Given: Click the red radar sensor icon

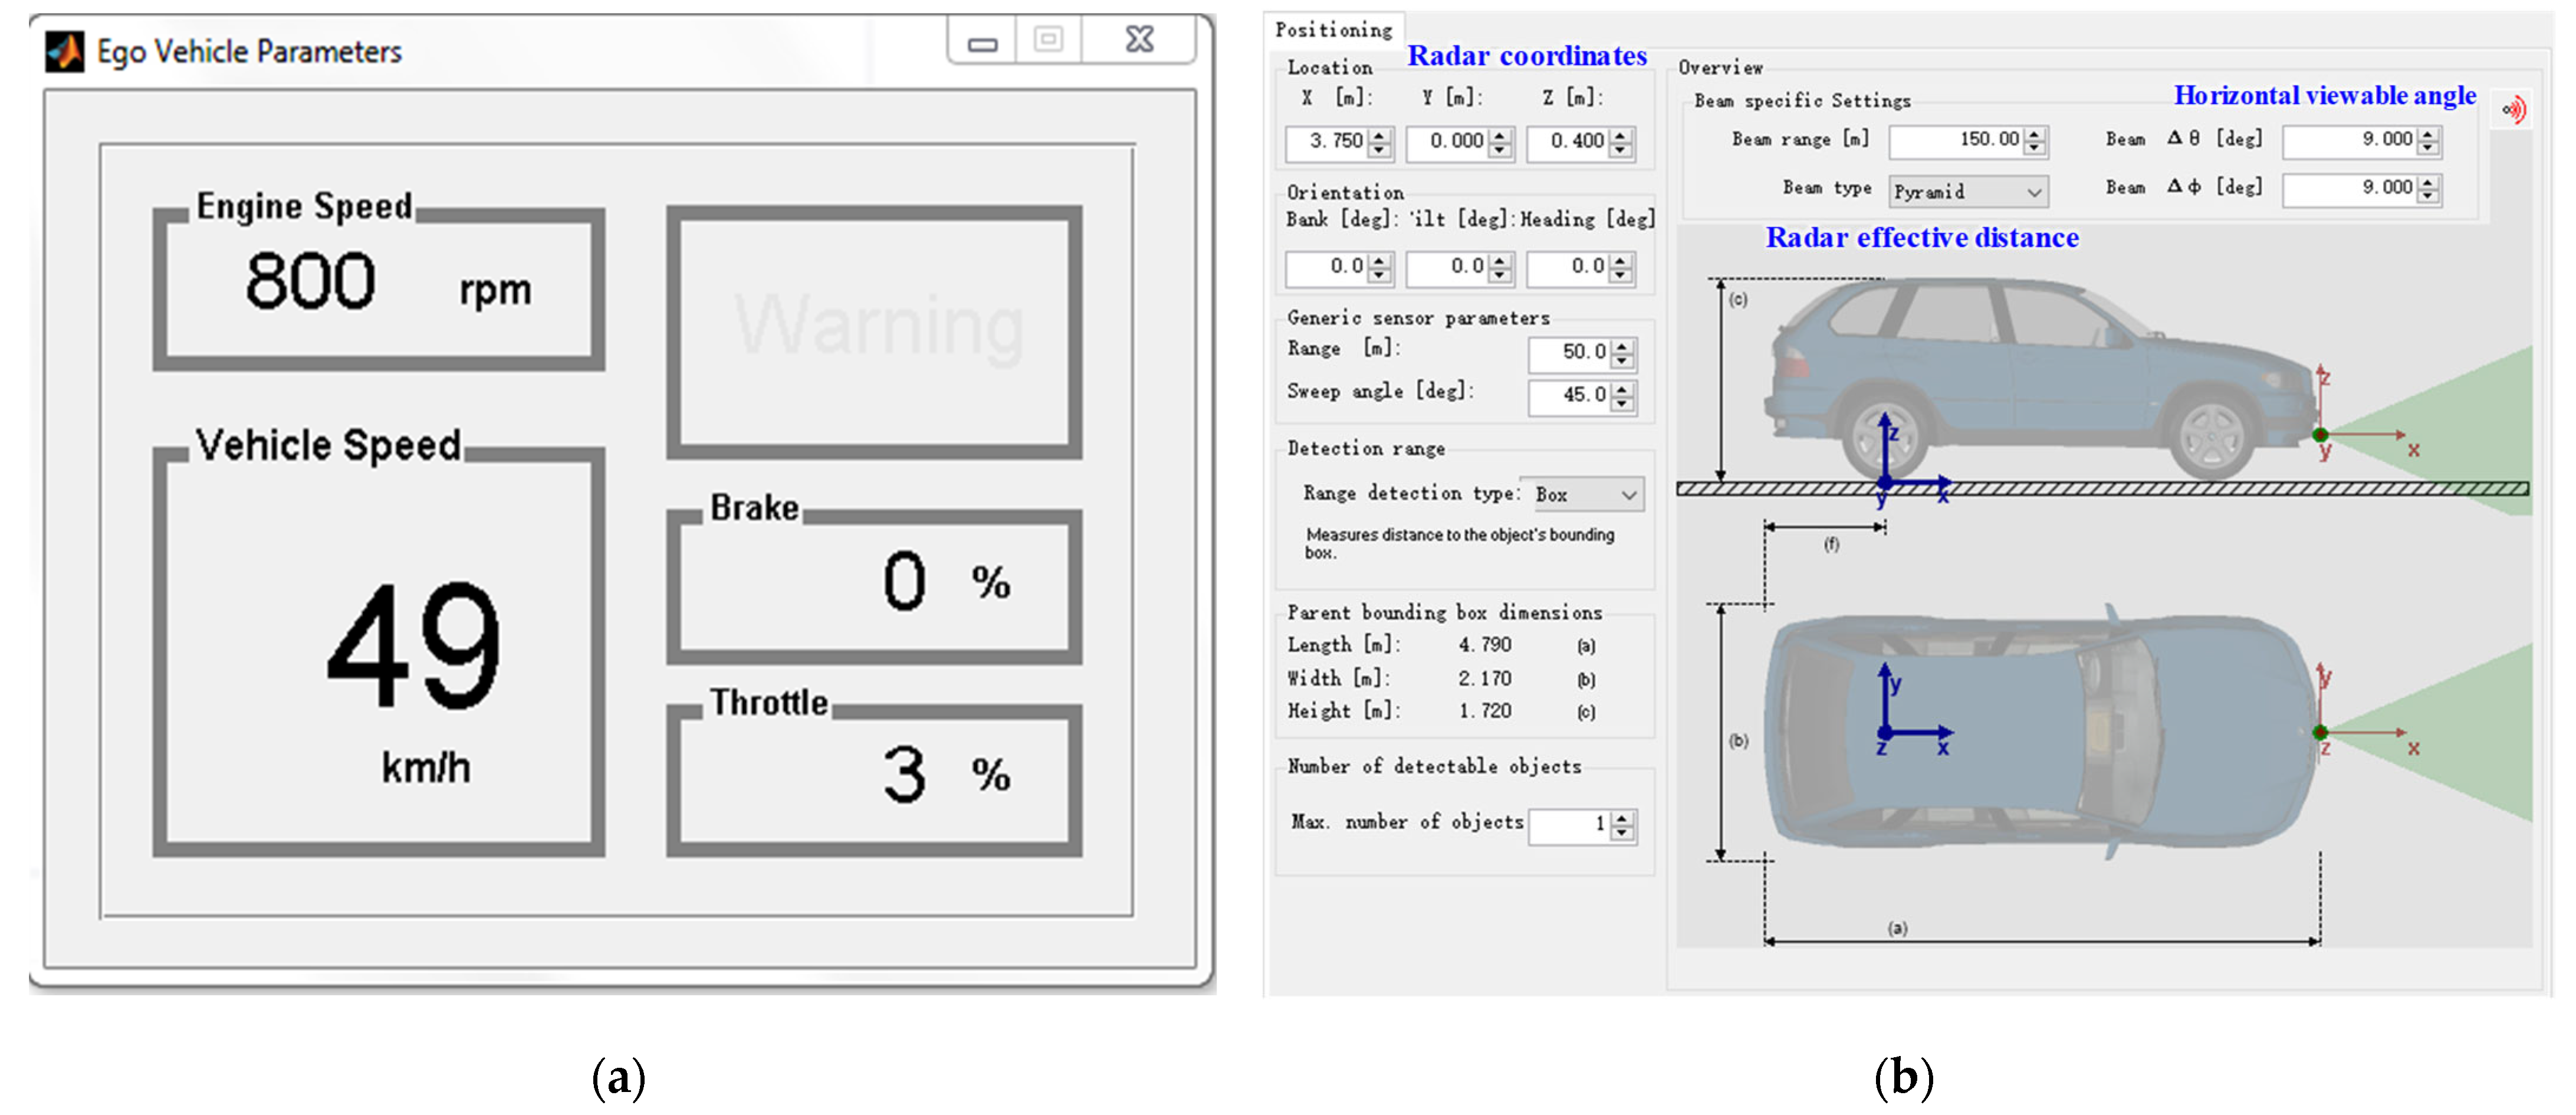Looking at the screenshot, I should 2514,109.
